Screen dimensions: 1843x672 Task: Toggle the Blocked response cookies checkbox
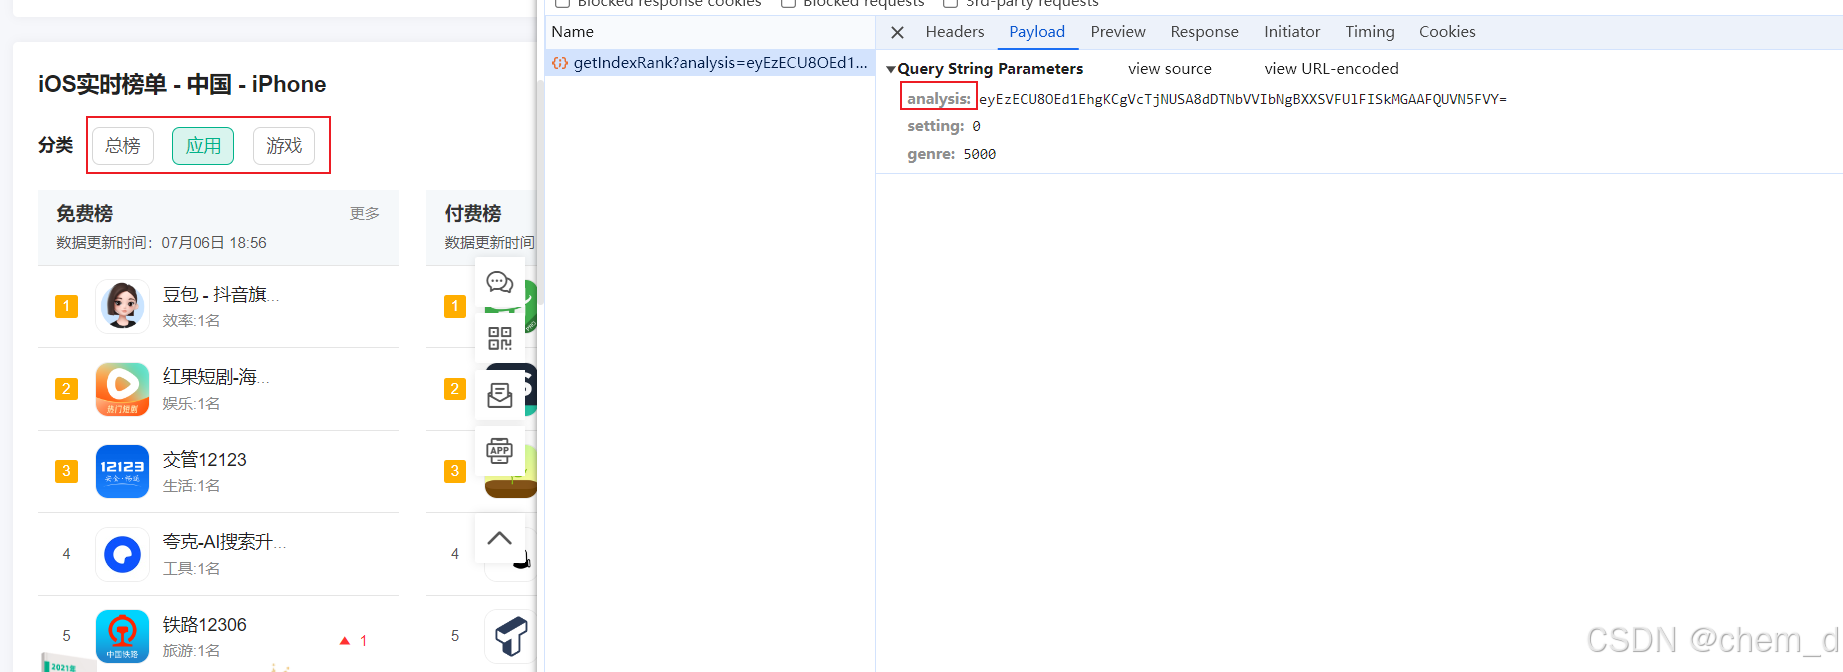coord(562,3)
